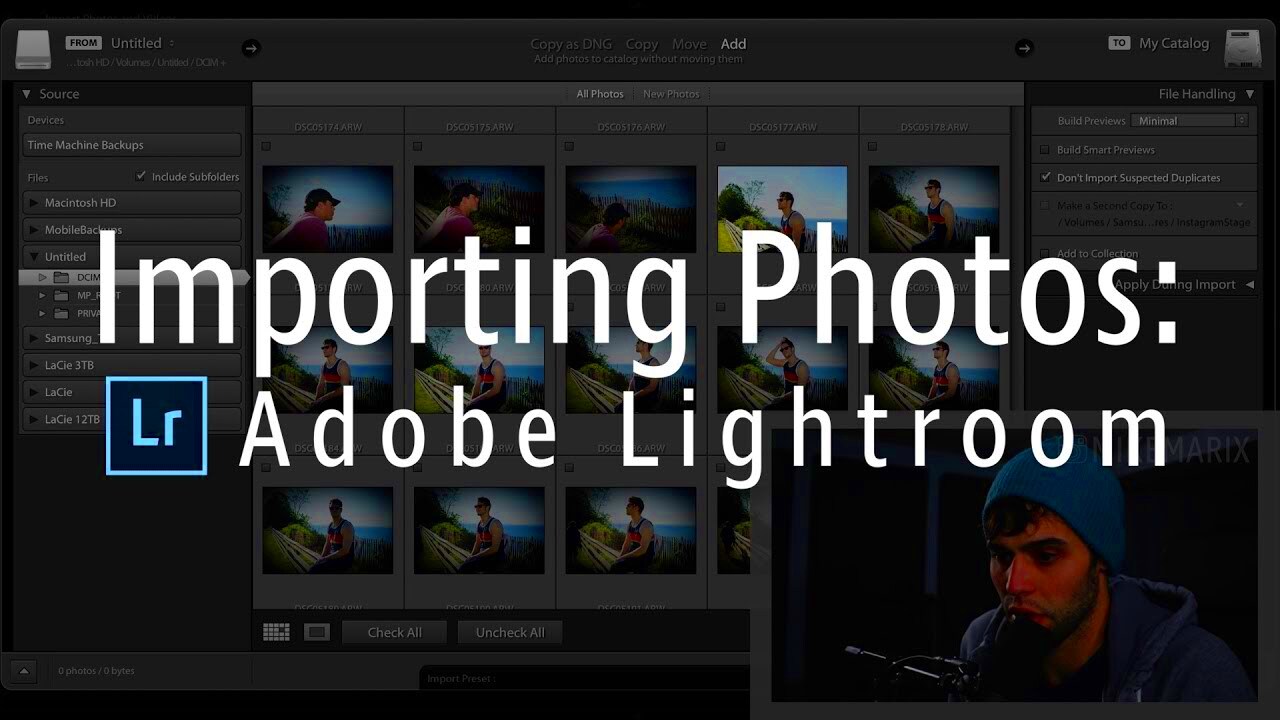Expand the Apply During Import panel
The image size is (1280, 720).
pyautogui.click(x=1249, y=285)
